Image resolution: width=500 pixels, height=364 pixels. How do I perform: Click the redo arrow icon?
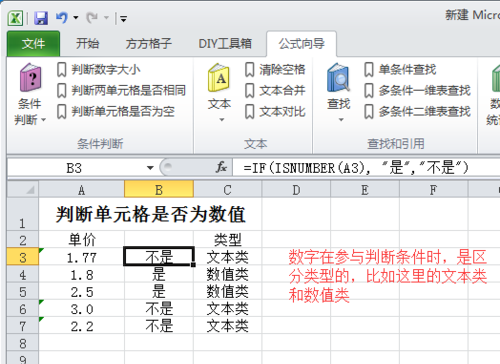click(x=92, y=18)
